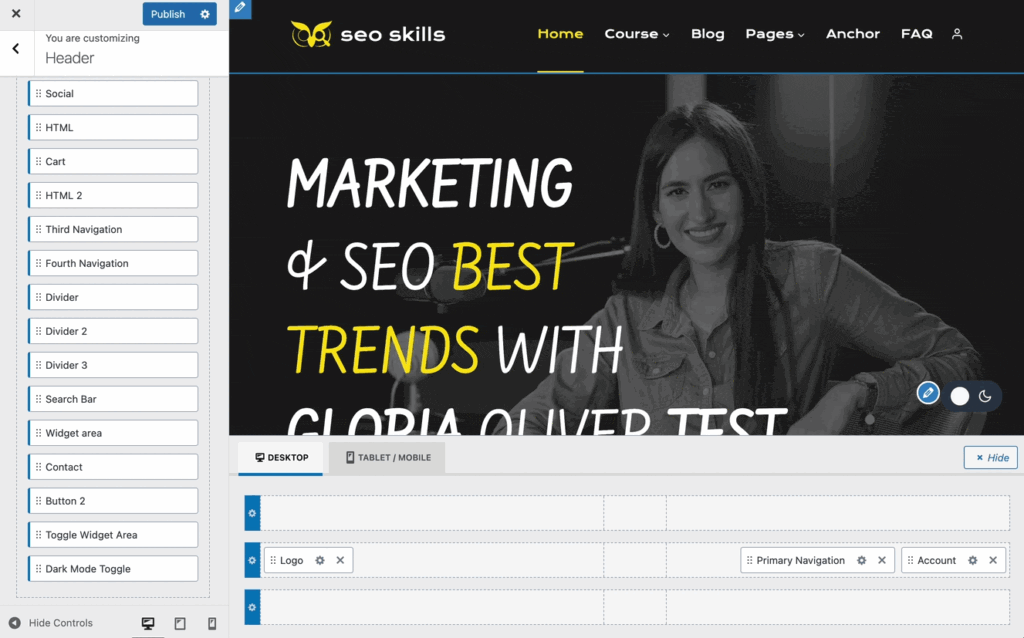The width and height of the screenshot is (1024, 638).
Task: Hide Controls in the customizer footer
Action: click(x=51, y=623)
